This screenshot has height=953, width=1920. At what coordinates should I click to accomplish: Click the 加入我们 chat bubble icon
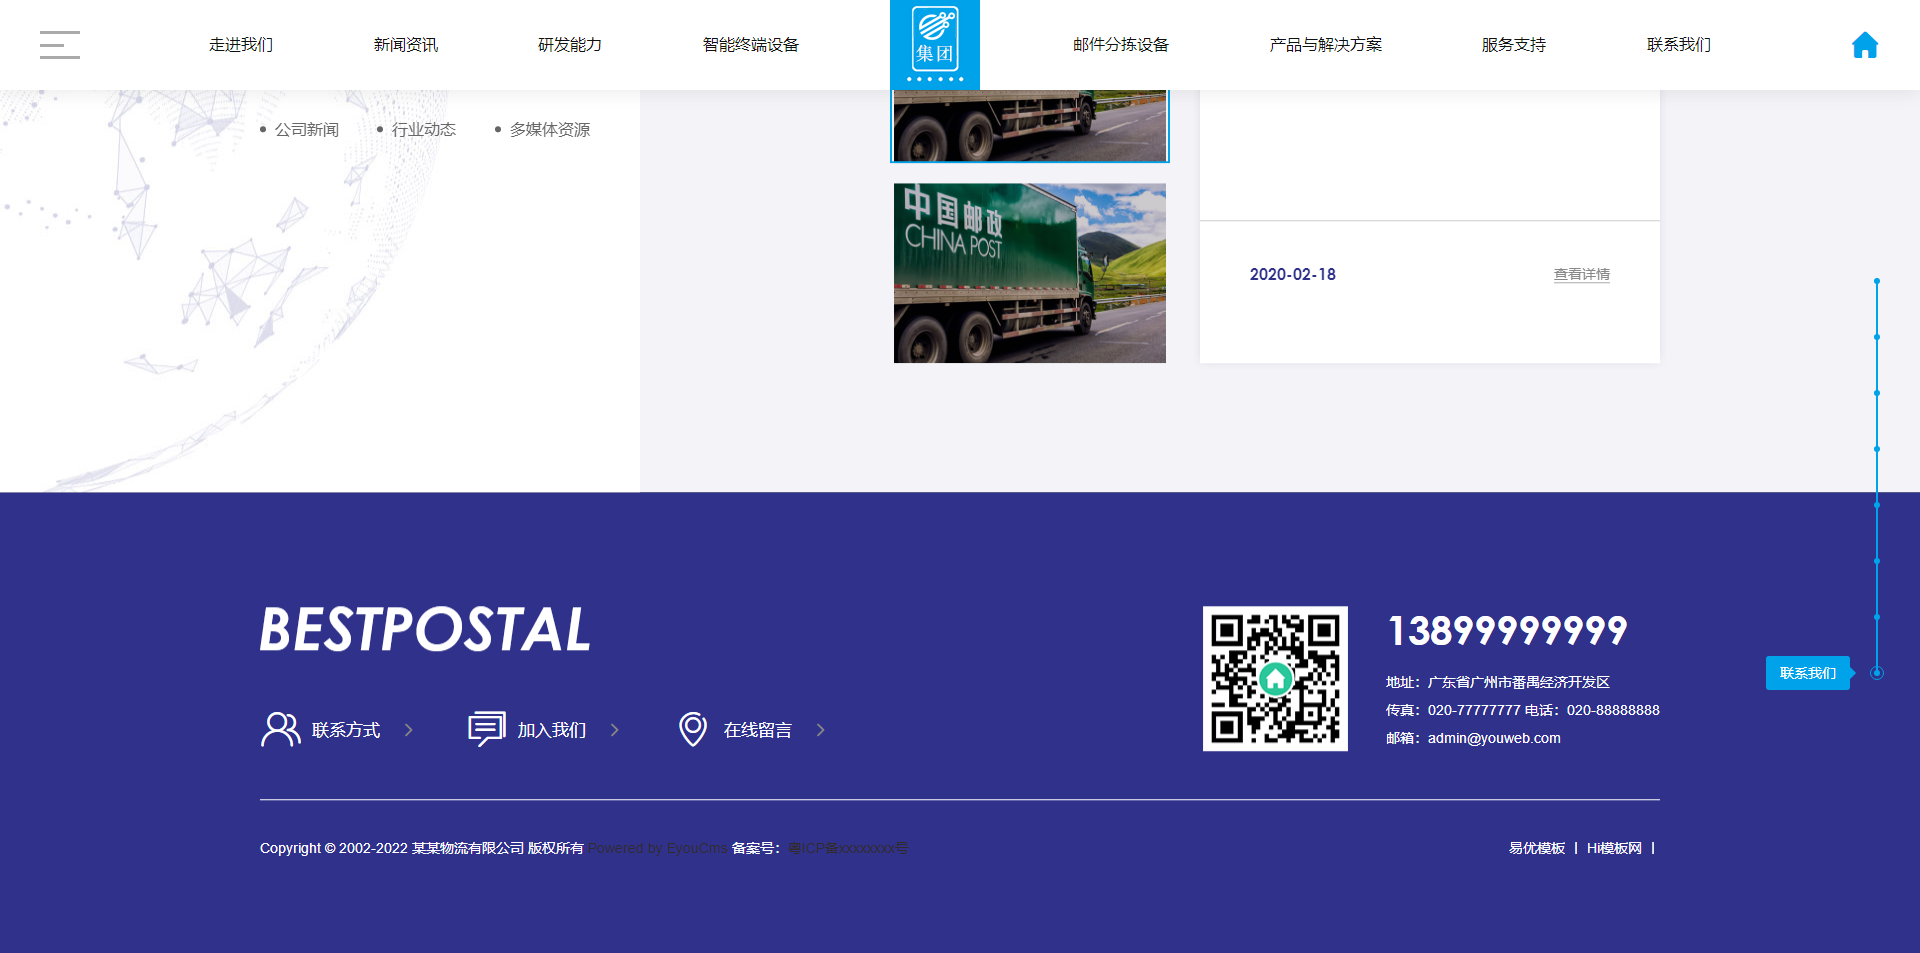point(487,729)
